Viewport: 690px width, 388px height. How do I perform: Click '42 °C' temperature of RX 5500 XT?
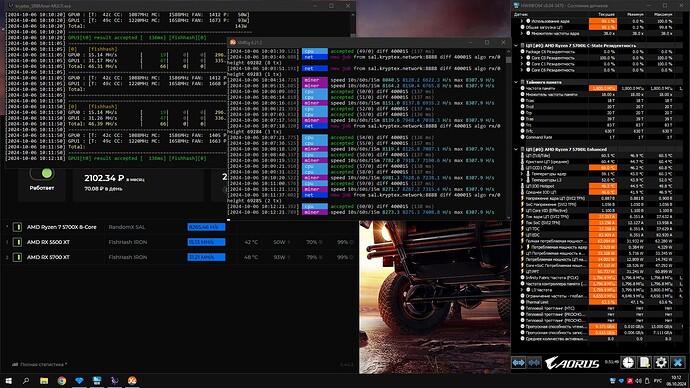[x=251, y=242]
